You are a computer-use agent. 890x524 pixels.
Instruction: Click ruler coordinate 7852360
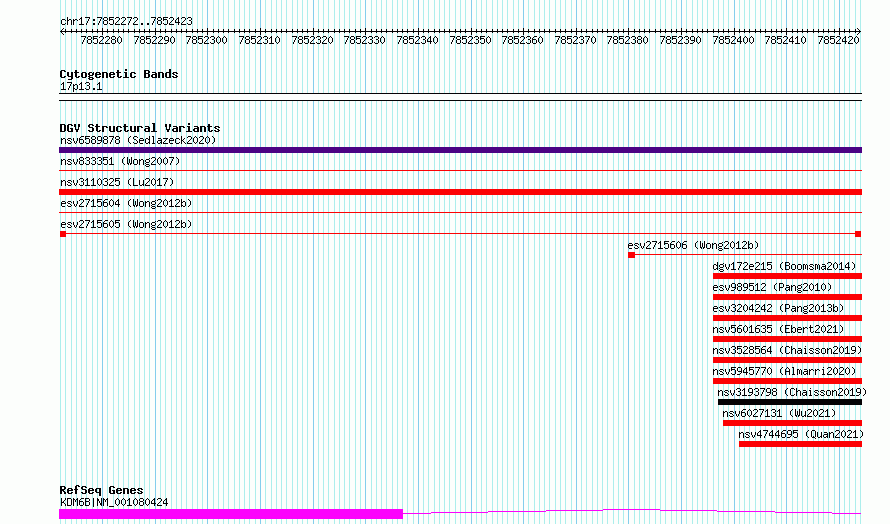522,40
